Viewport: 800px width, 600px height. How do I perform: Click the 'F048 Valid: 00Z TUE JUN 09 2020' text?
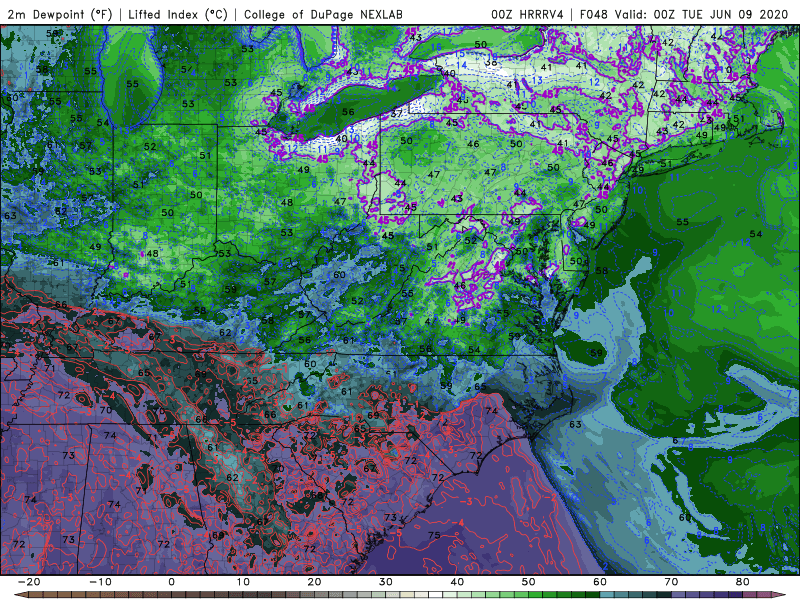click(x=684, y=14)
